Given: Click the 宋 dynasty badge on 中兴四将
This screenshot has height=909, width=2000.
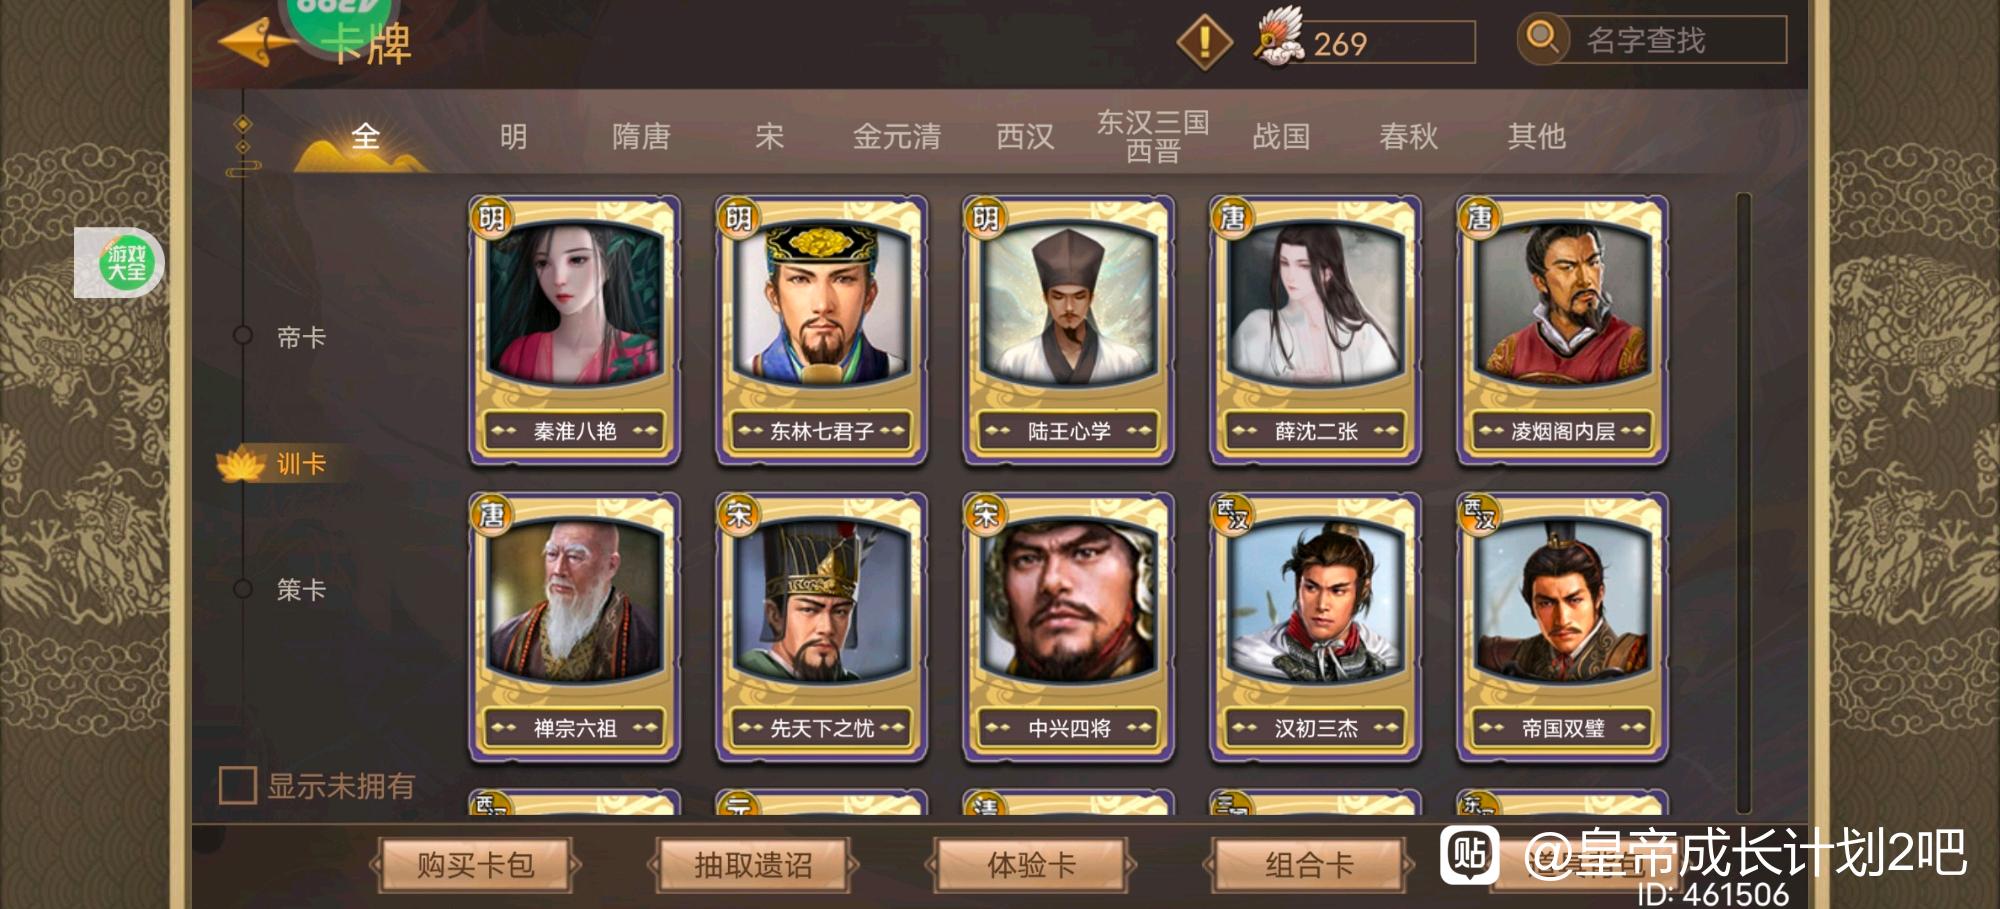Looking at the screenshot, I should (x=985, y=515).
